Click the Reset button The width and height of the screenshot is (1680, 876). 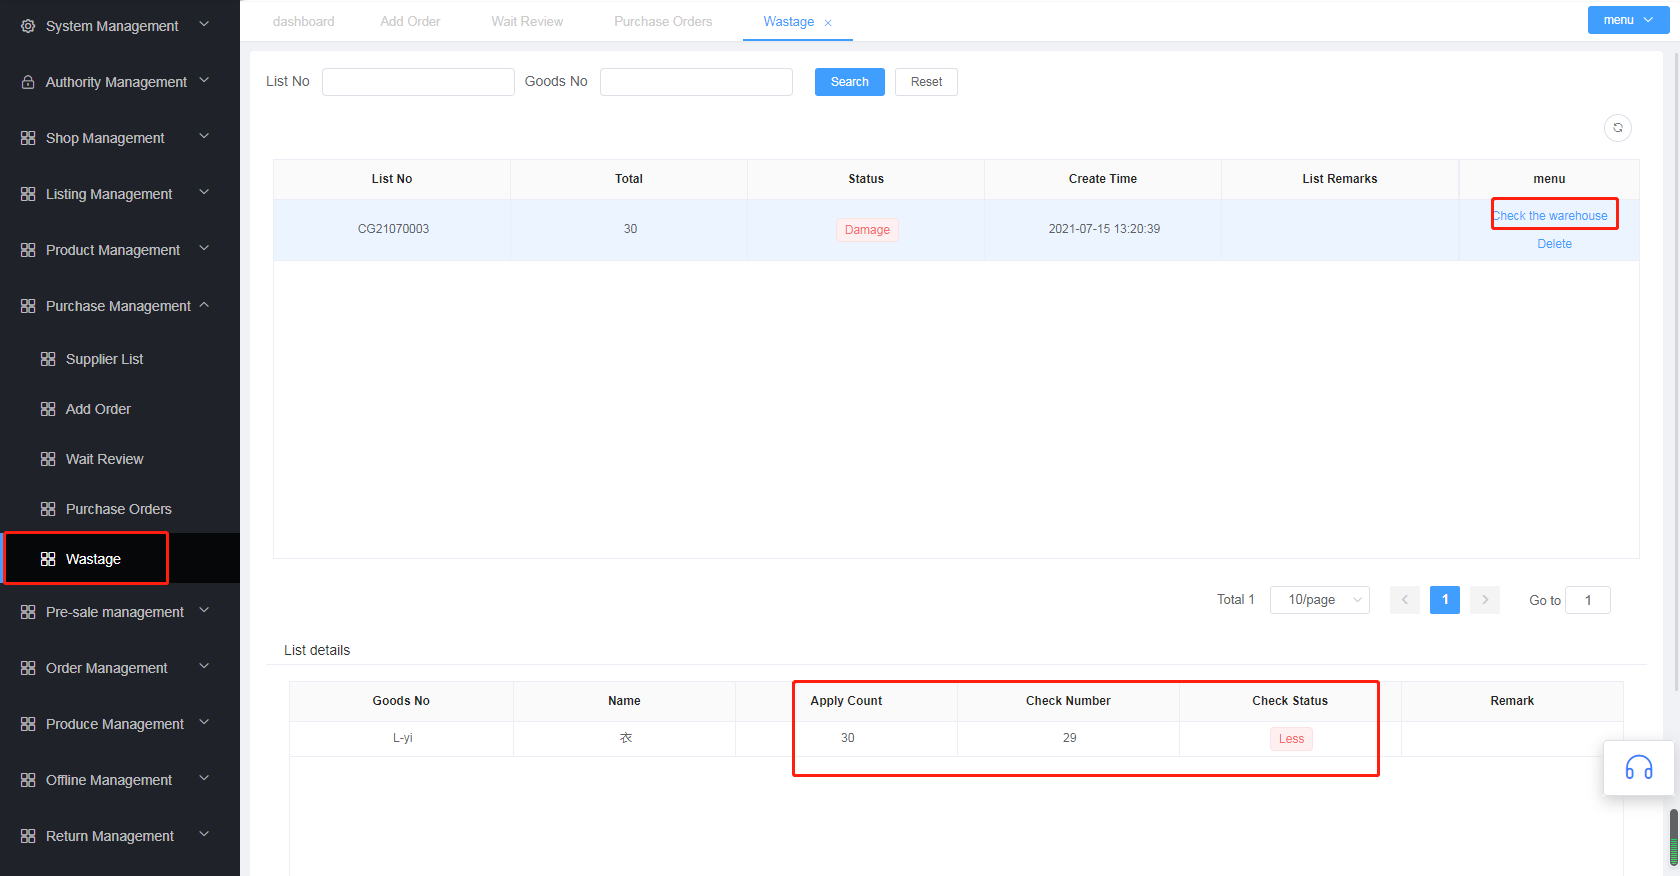click(926, 82)
